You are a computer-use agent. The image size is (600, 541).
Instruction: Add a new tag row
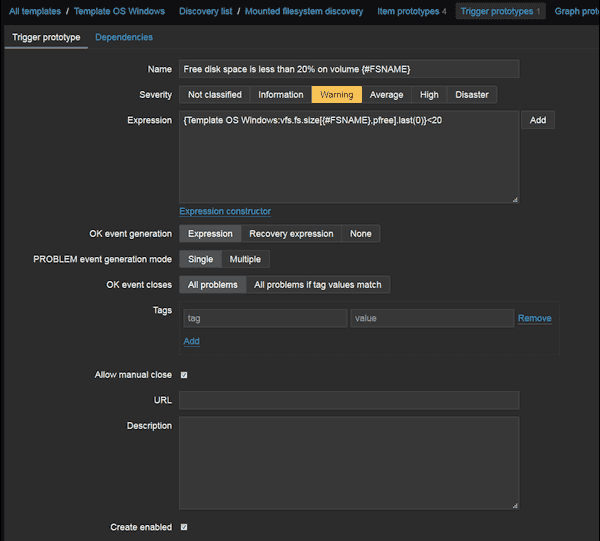click(x=191, y=341)
